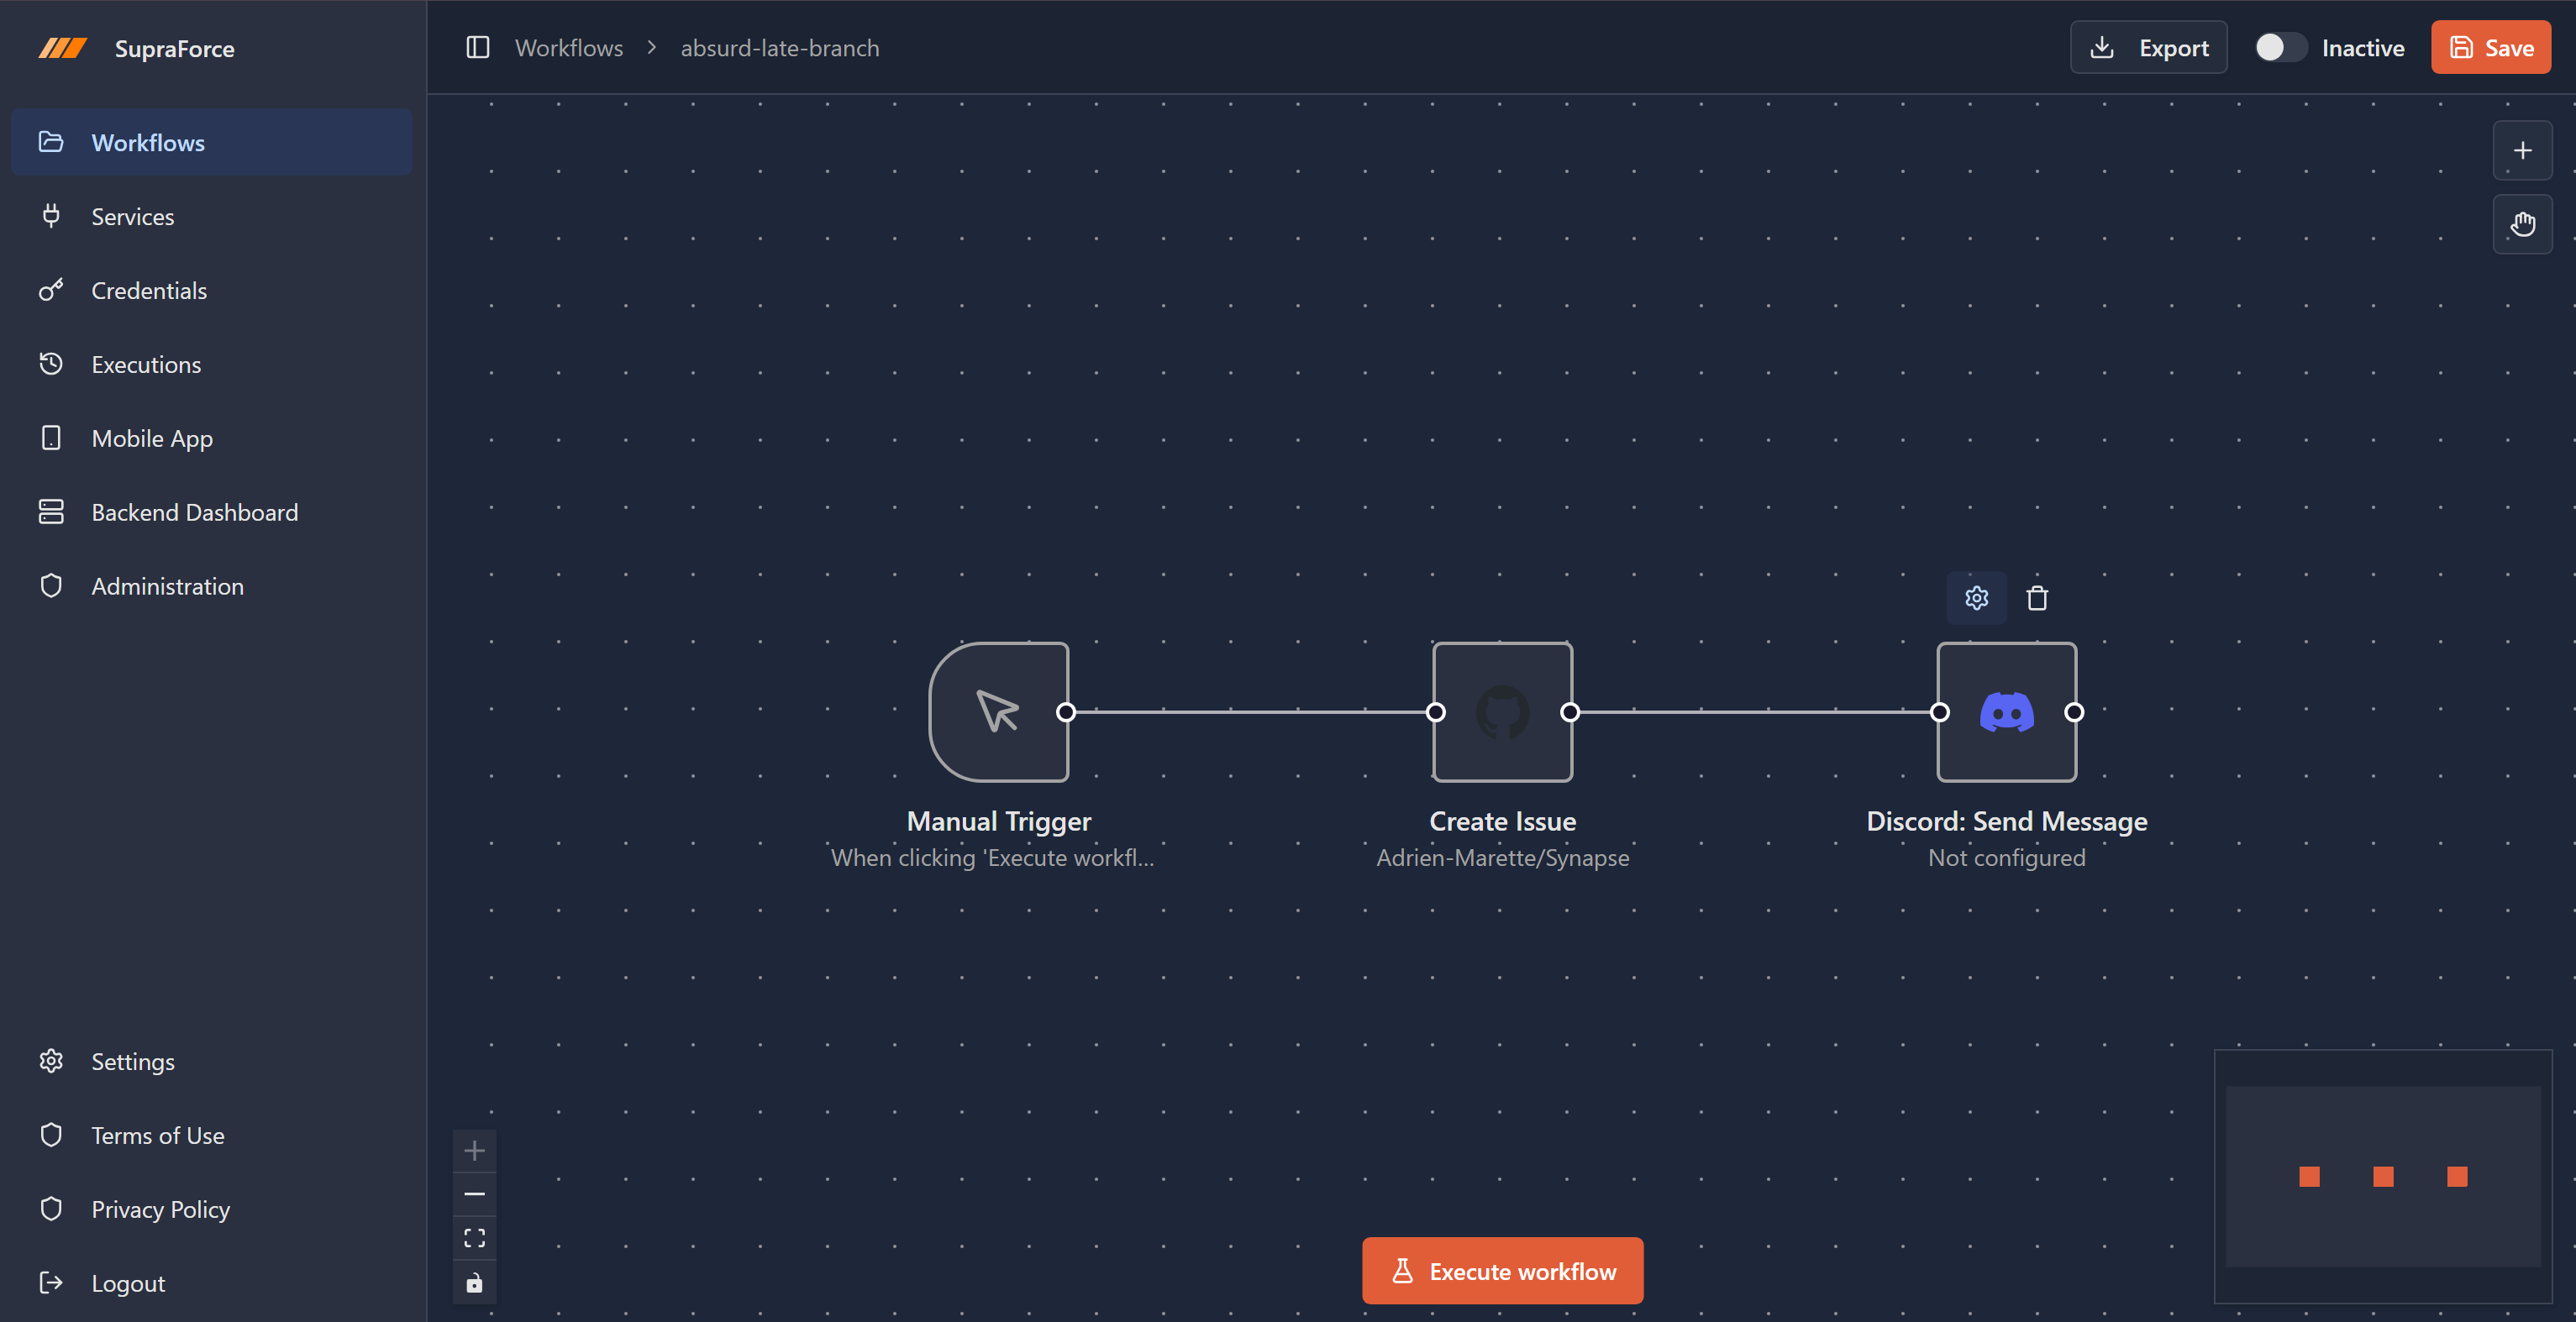Open Backend Dashboard section
Image resolution: width=2576 pixels, height=1322 pixels.
[x=194, y=513]
